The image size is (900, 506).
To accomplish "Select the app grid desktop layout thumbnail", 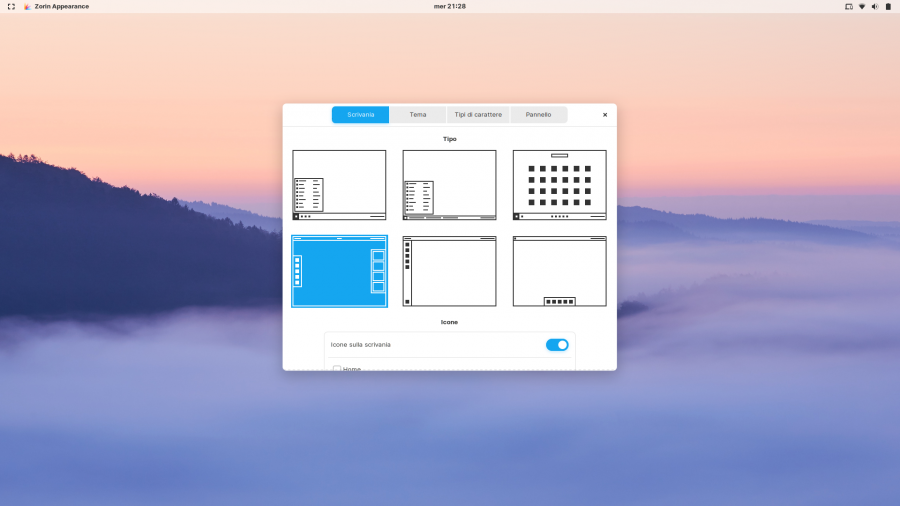I will pyautogui.click(x=559, y=185).
